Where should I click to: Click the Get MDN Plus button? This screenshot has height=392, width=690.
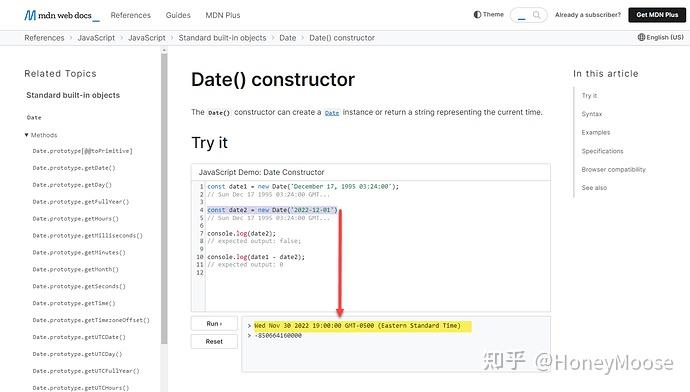click(657, 15)
